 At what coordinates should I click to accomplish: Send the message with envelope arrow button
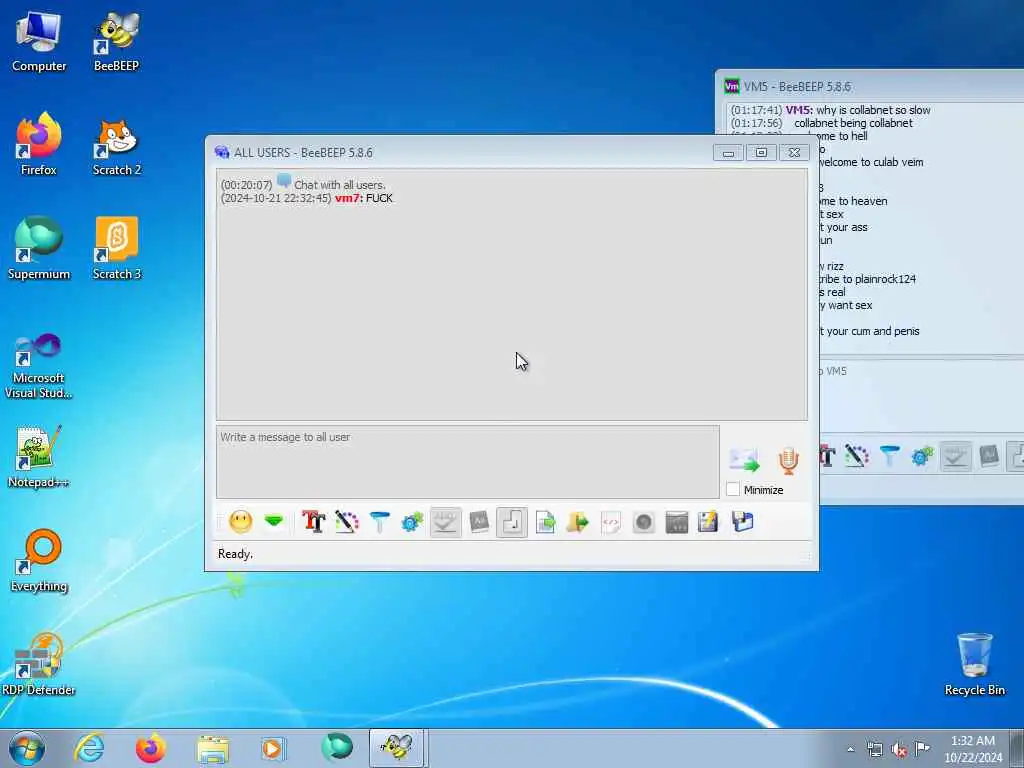[744, 460]
